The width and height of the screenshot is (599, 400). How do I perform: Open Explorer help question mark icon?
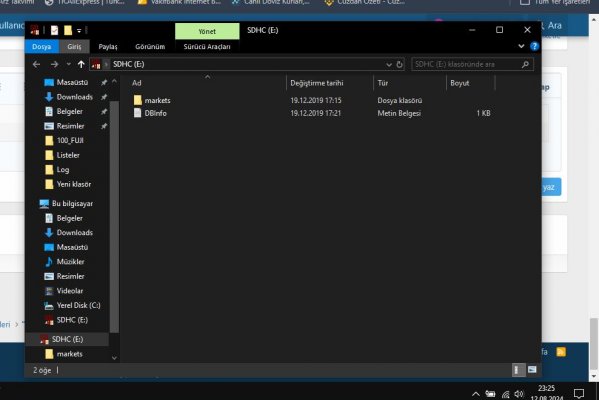(534, 46)
